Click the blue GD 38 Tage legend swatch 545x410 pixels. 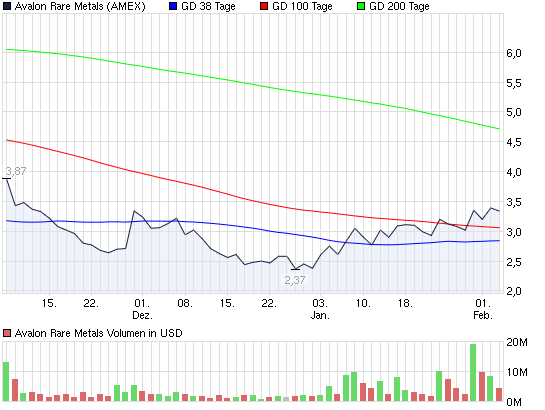click(x=172, y=6)
